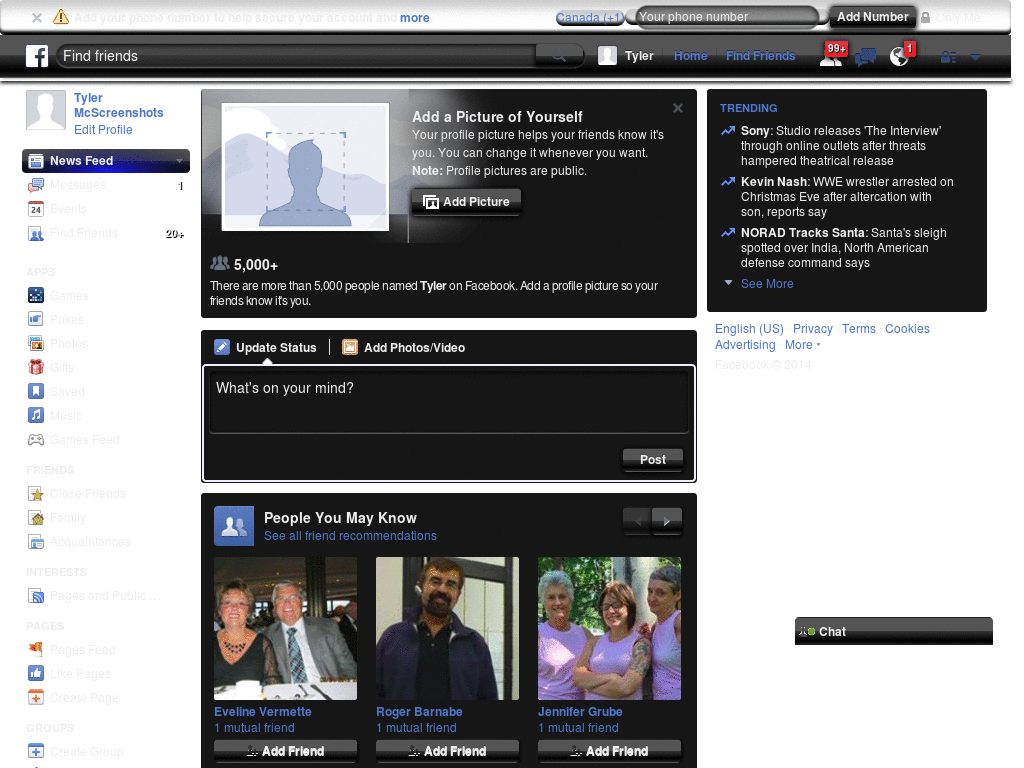Open the Gifts app icon
The image size is (1024, 768).
pyautogui.click(x=36, y=367)
